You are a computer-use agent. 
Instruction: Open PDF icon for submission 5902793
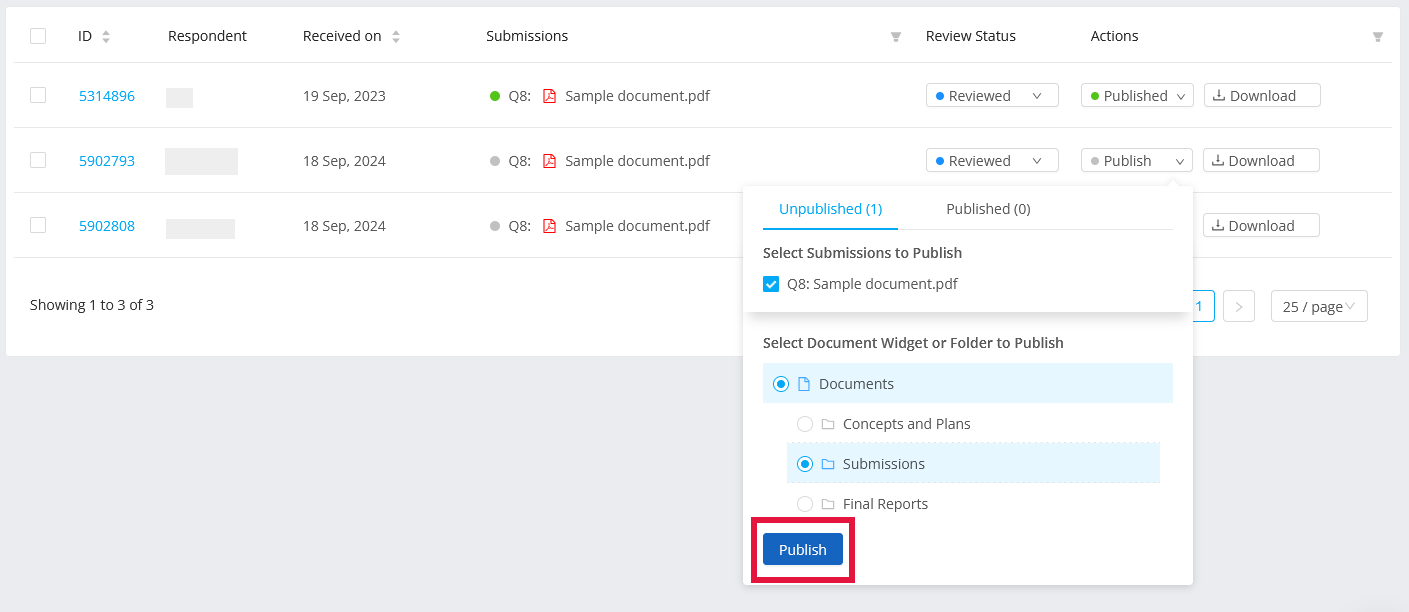[549, 161]
